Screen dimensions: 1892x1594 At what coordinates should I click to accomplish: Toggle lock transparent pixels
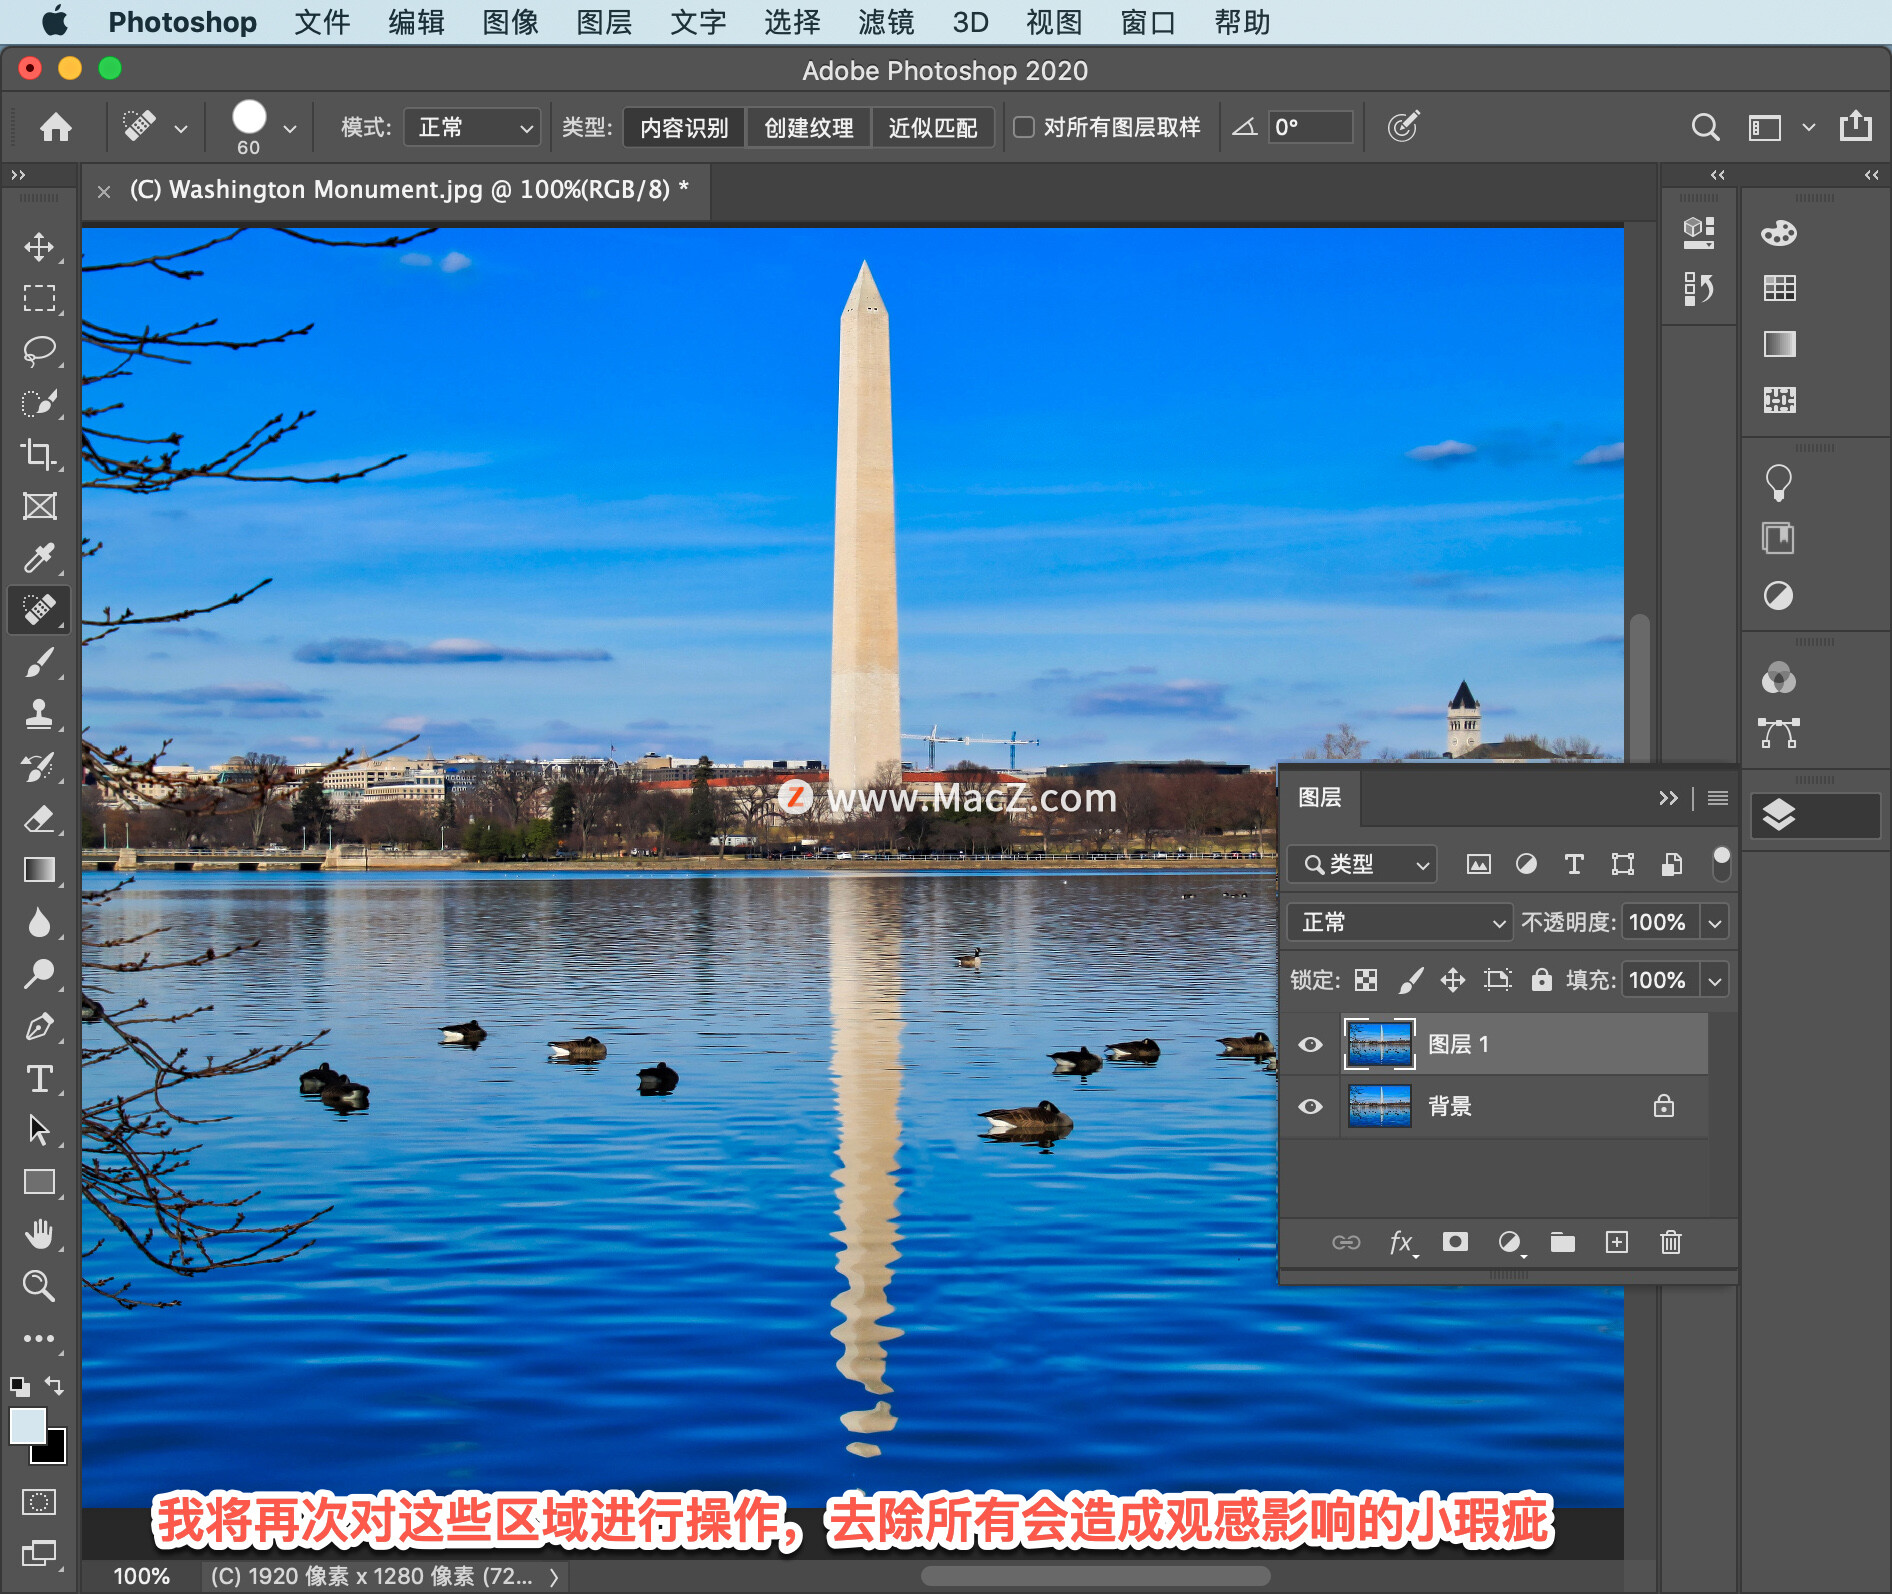coord(1366,980)
